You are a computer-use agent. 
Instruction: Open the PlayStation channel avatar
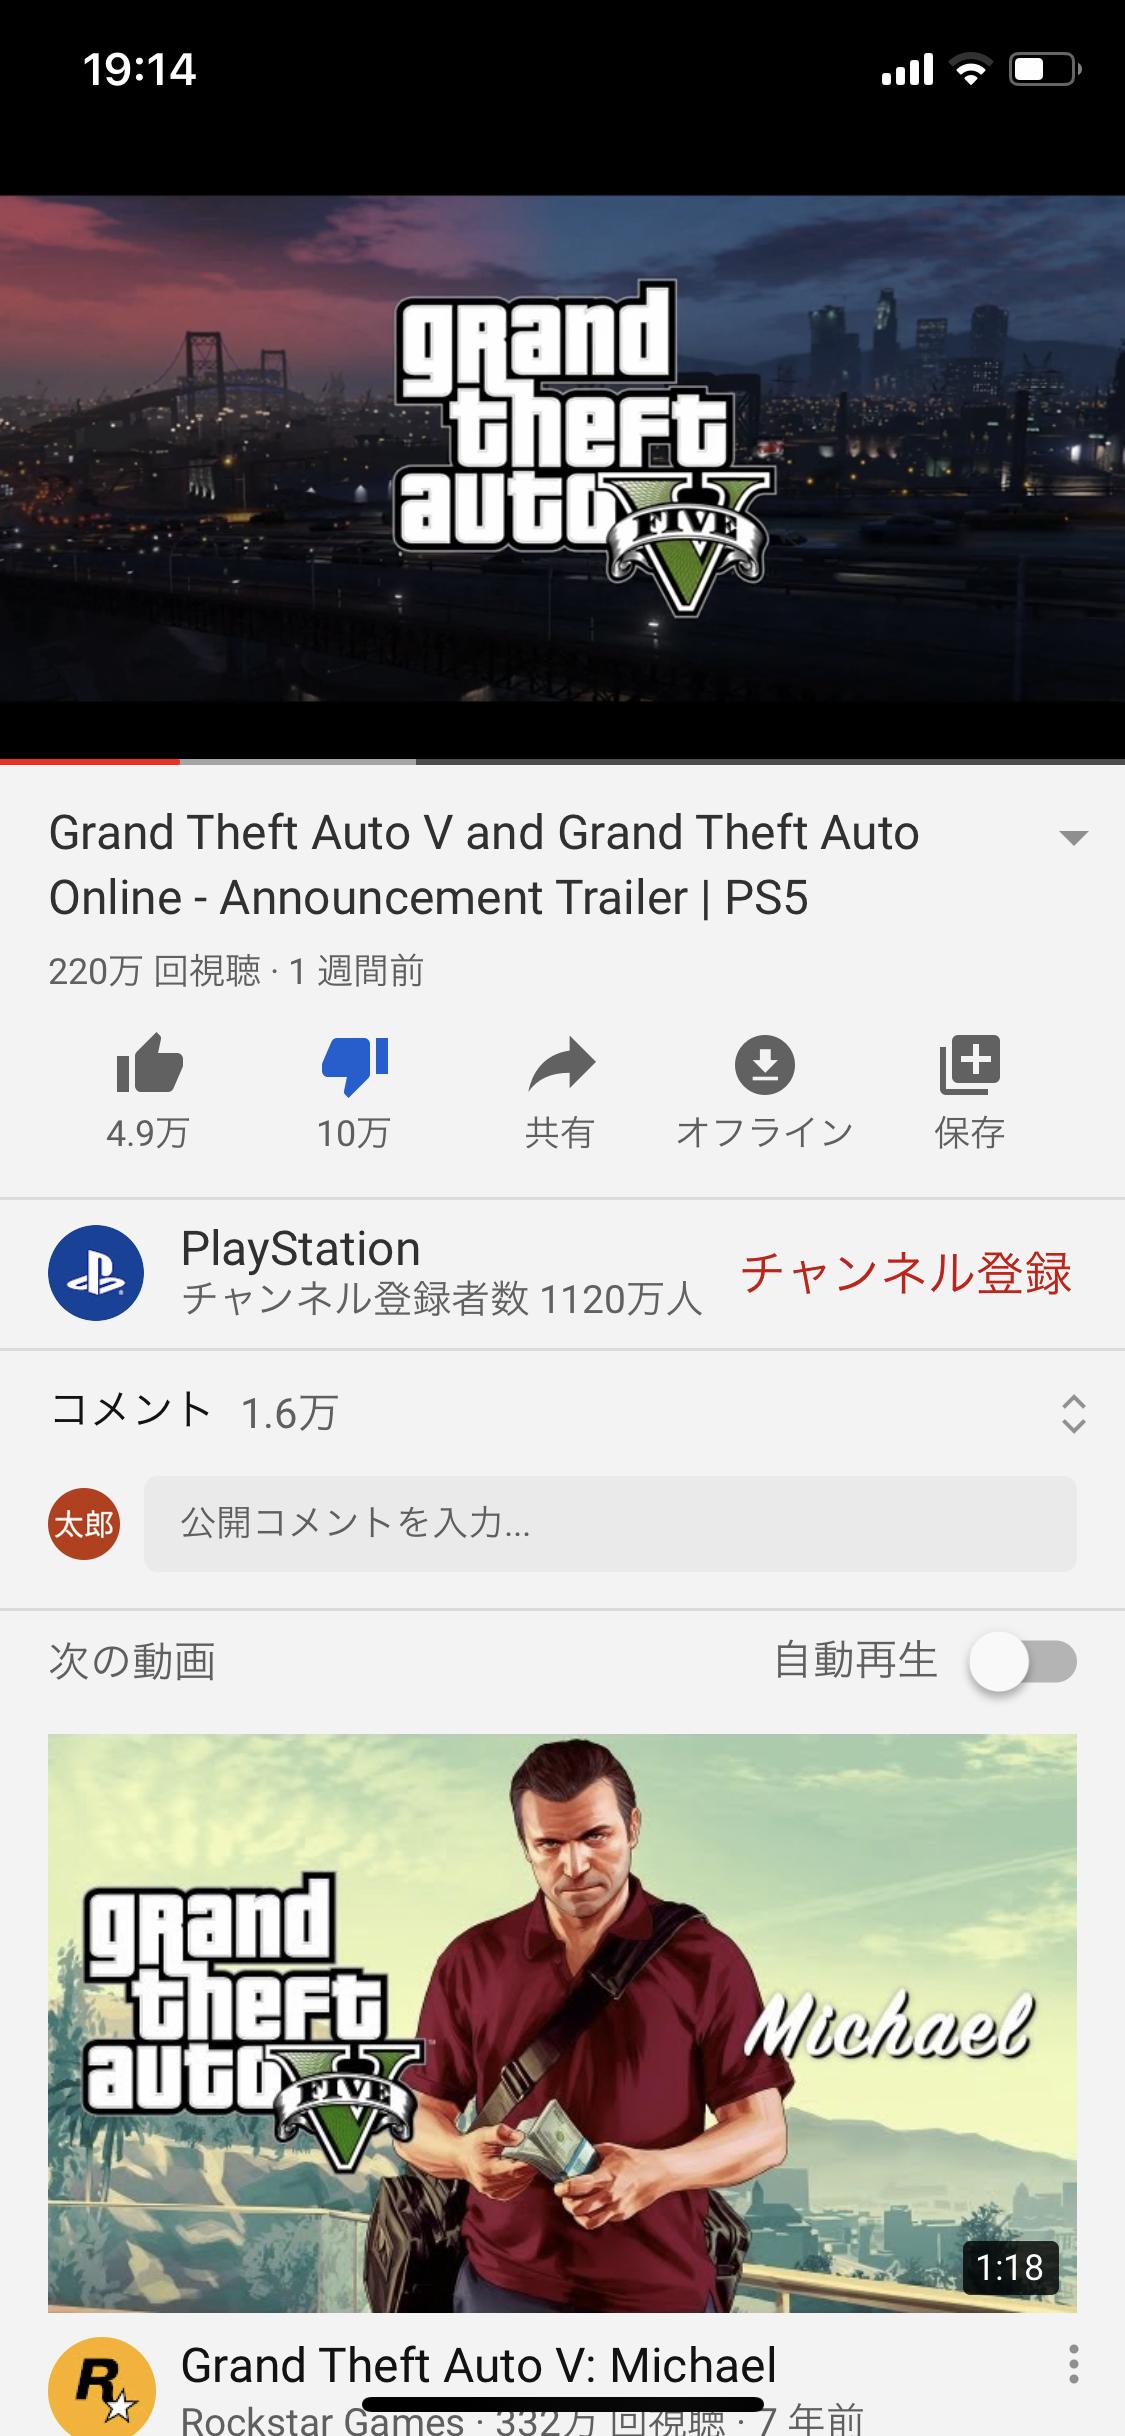96,1273
